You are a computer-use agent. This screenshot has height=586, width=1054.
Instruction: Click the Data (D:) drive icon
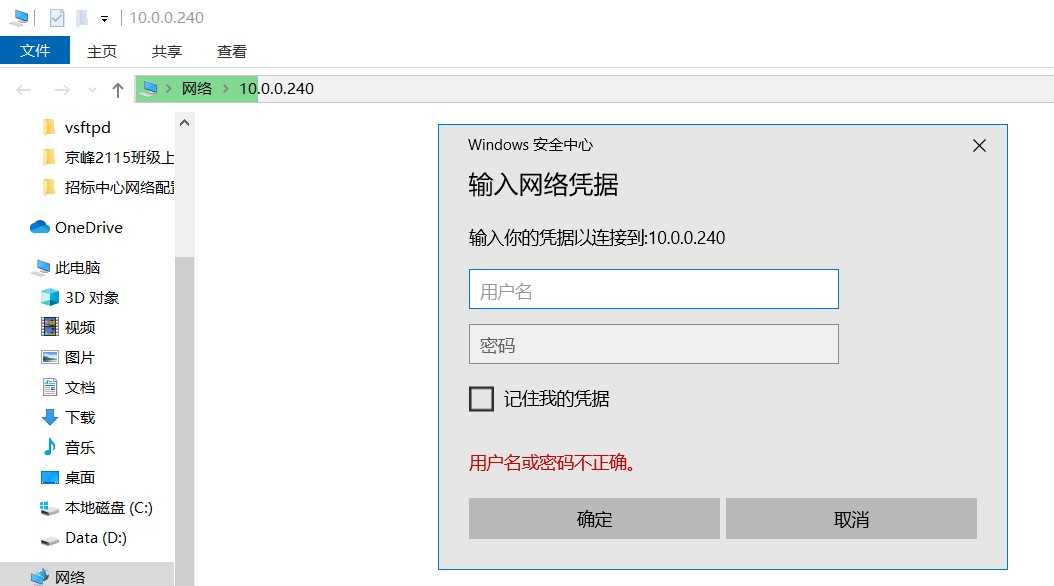coord(50,540)
